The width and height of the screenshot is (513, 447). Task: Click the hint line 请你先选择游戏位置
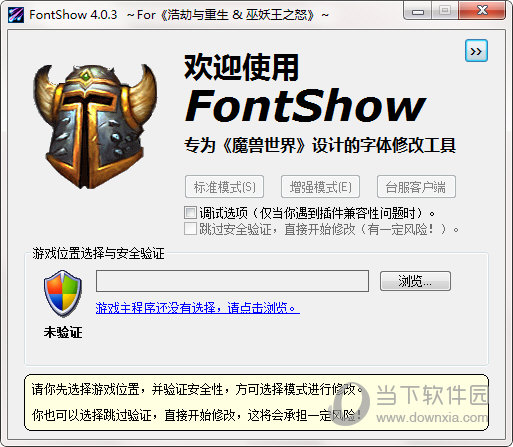coord(198,389)
